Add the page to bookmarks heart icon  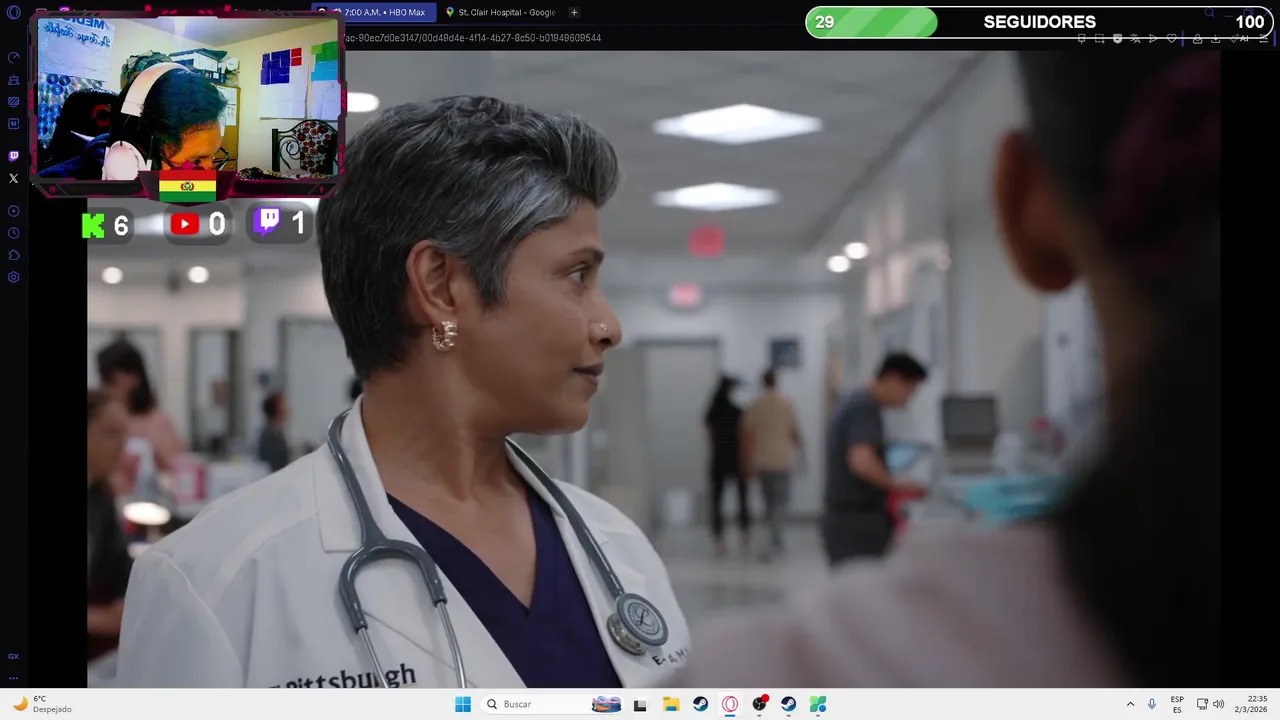(1172, 38)
